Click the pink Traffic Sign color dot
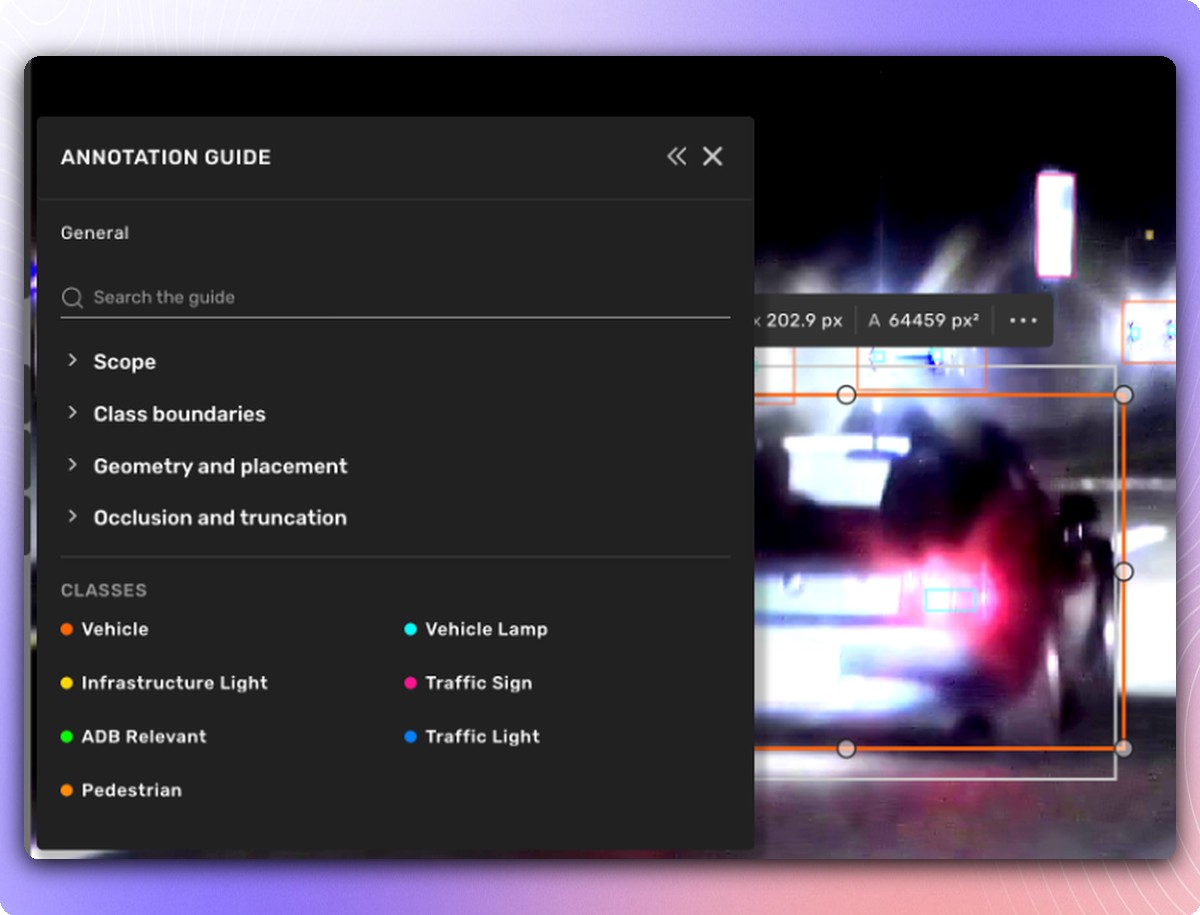This screenshot has height=915, width=1200. point(411,683)
